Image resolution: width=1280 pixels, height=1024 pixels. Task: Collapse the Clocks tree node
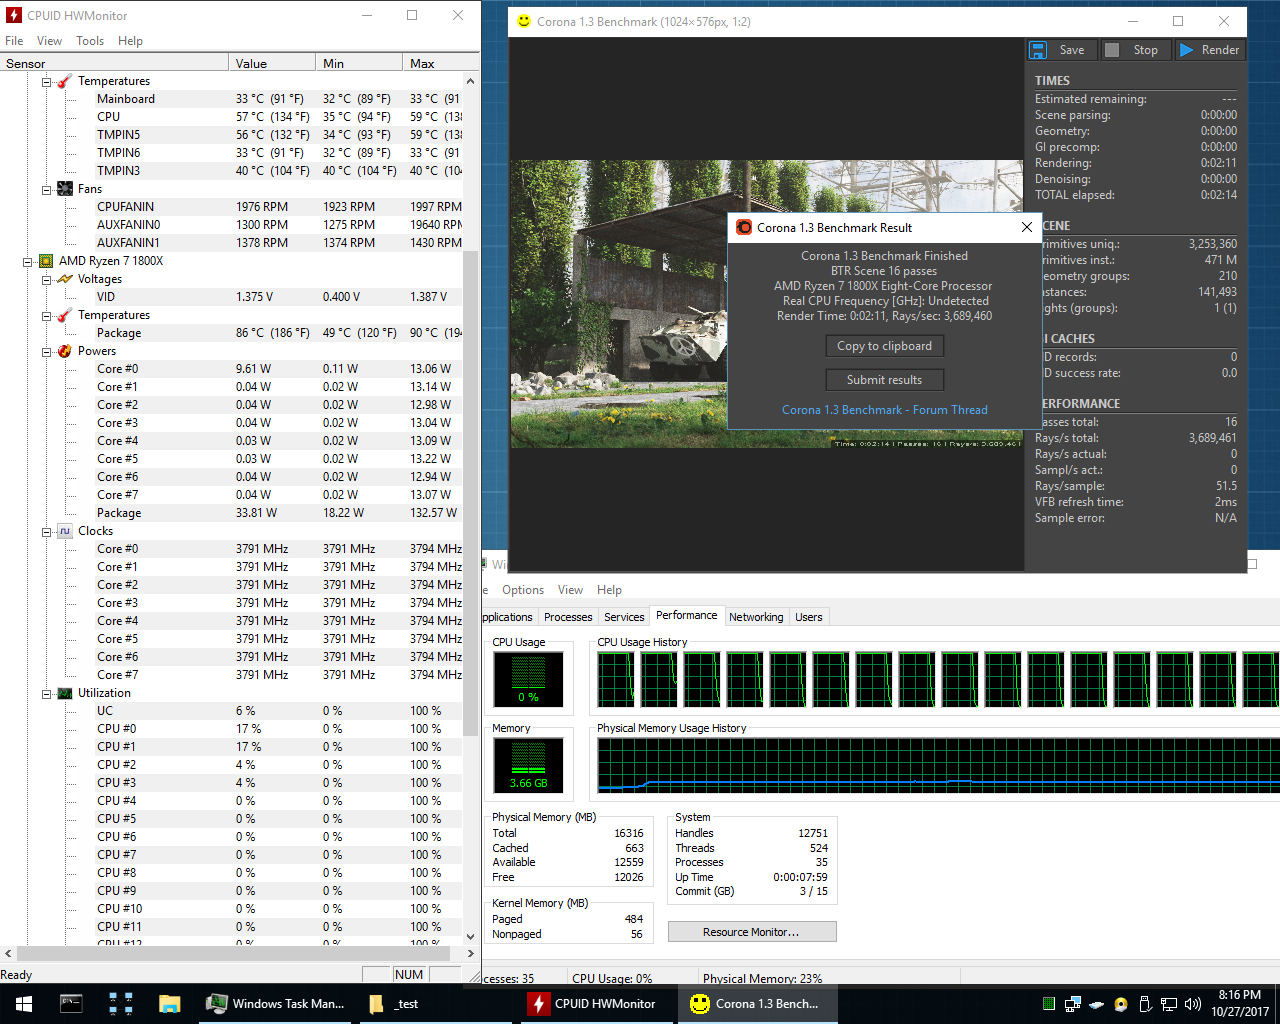(x=46, y=531)
